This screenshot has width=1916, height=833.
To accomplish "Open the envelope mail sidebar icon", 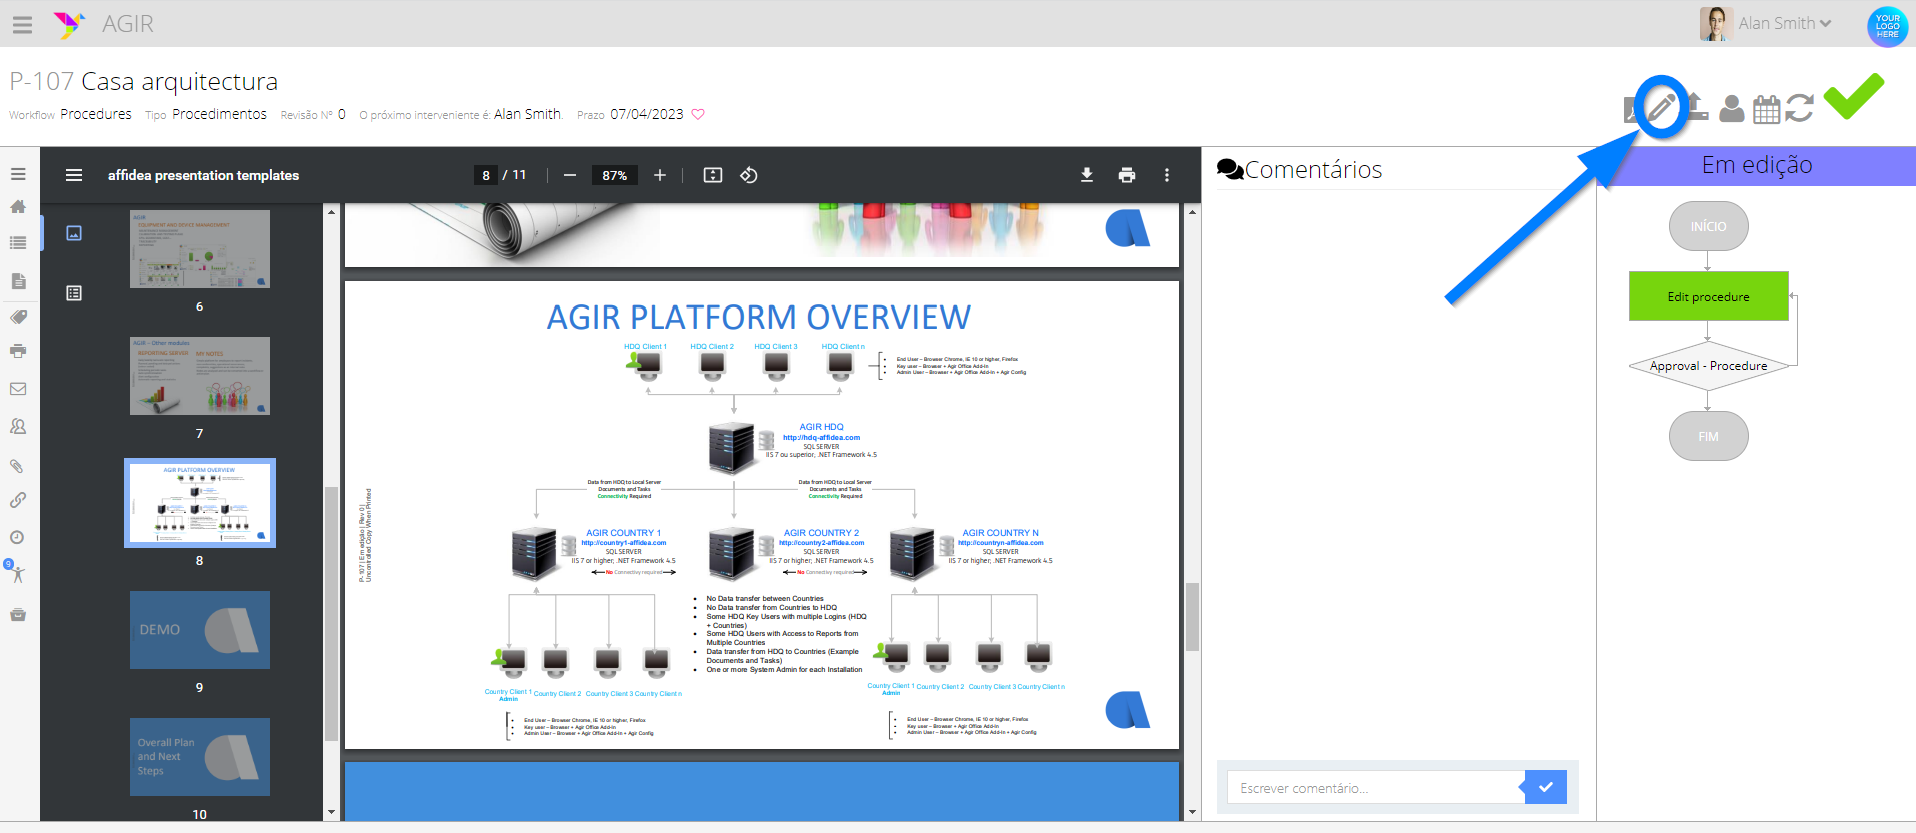I will pos(18,389).
